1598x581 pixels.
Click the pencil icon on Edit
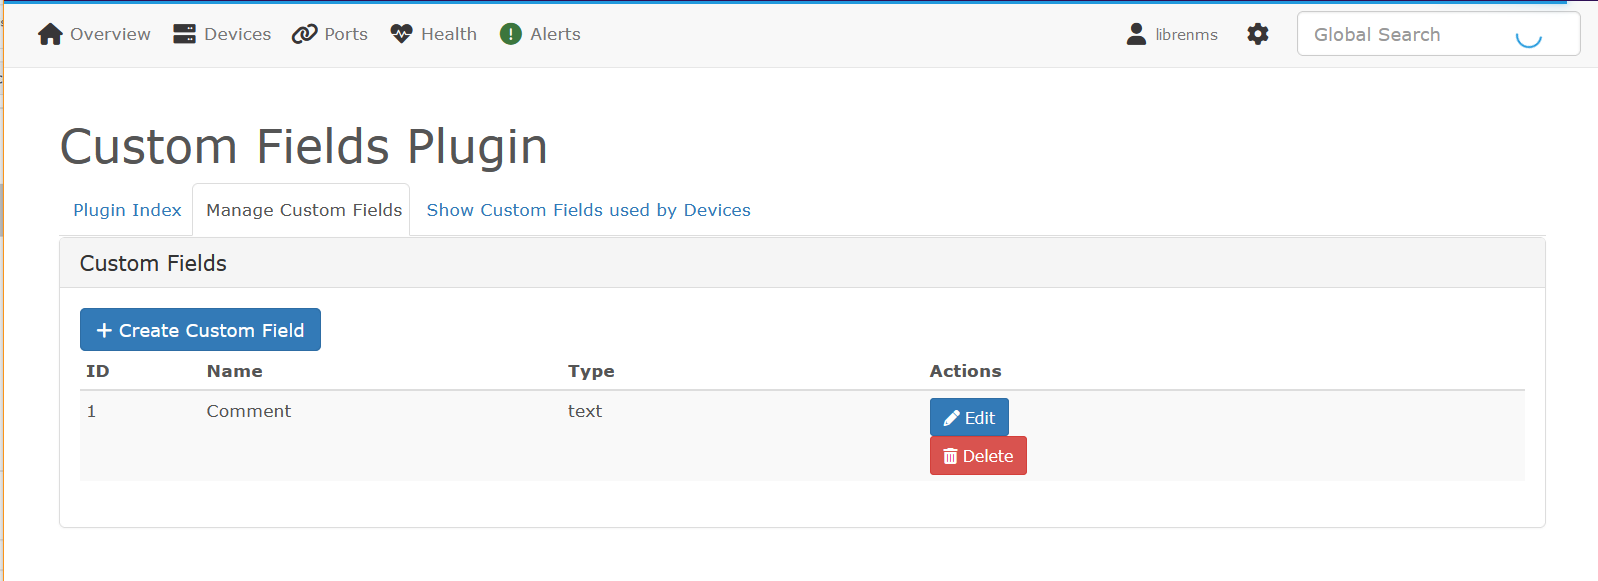click(951, 418)
